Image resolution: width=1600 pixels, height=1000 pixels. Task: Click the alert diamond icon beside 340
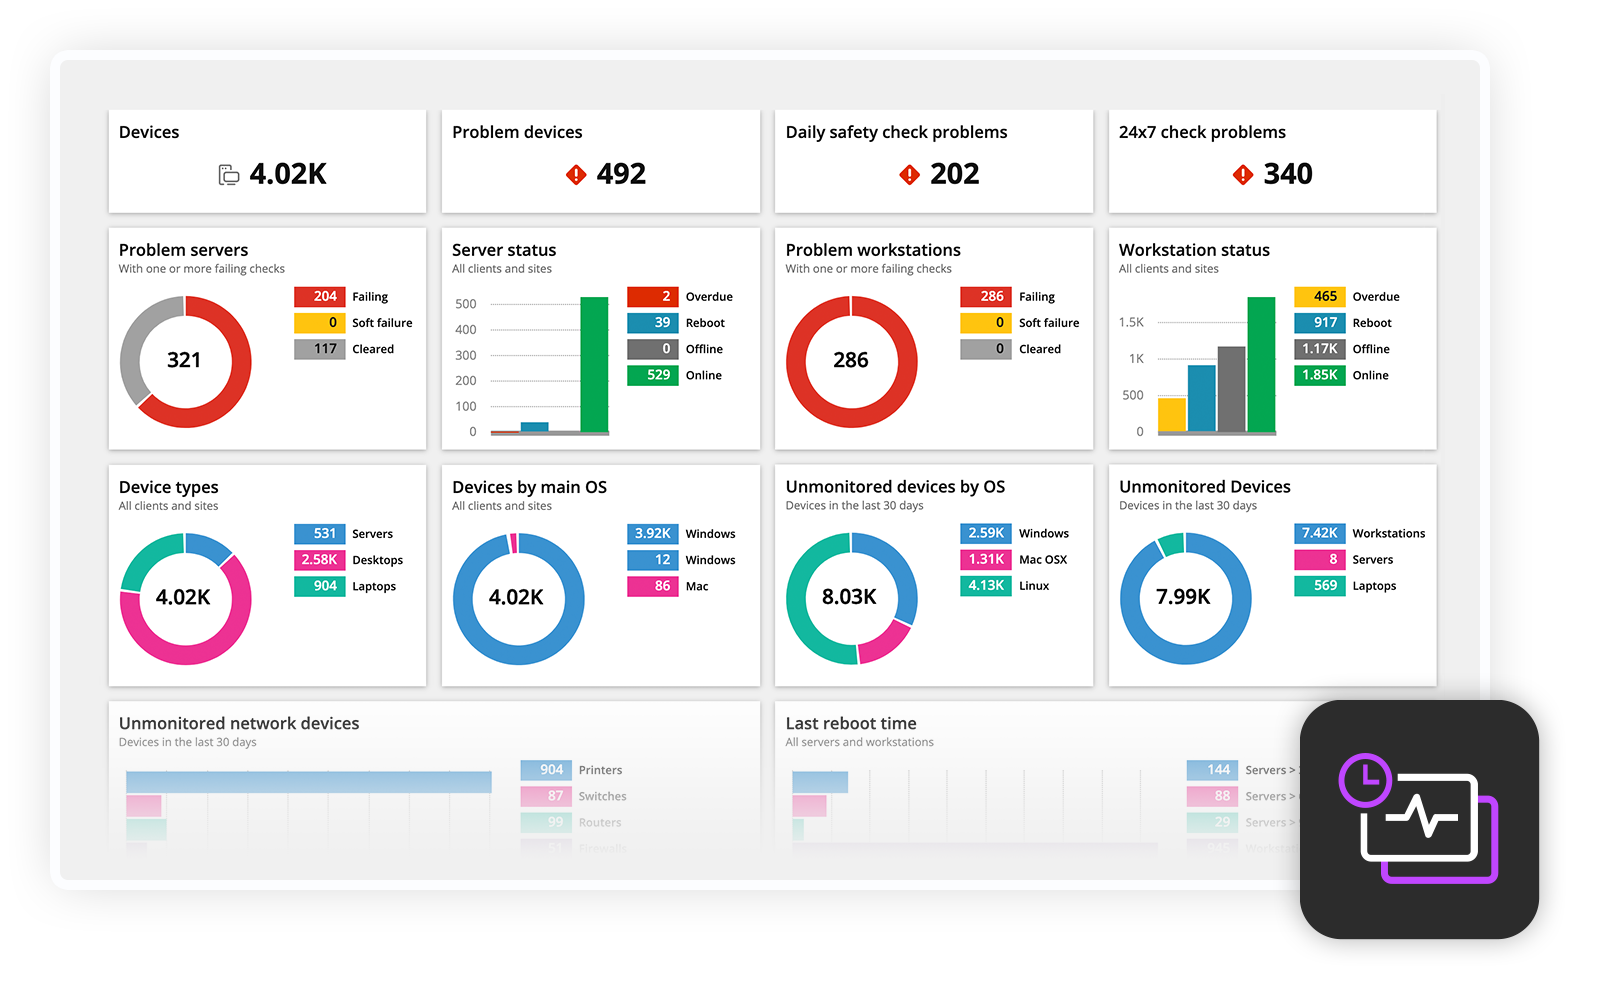click(1242, 175)
